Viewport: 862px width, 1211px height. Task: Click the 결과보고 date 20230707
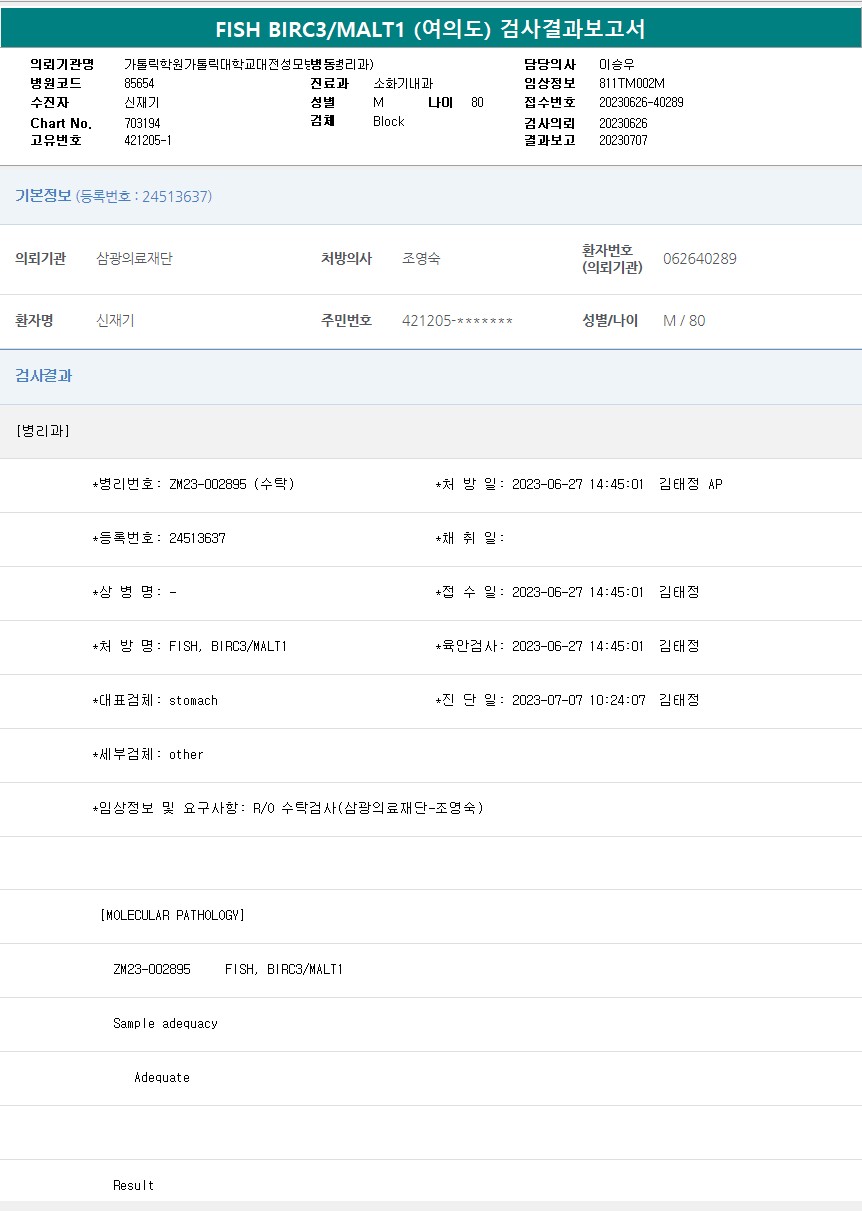[x=623, y=140]
